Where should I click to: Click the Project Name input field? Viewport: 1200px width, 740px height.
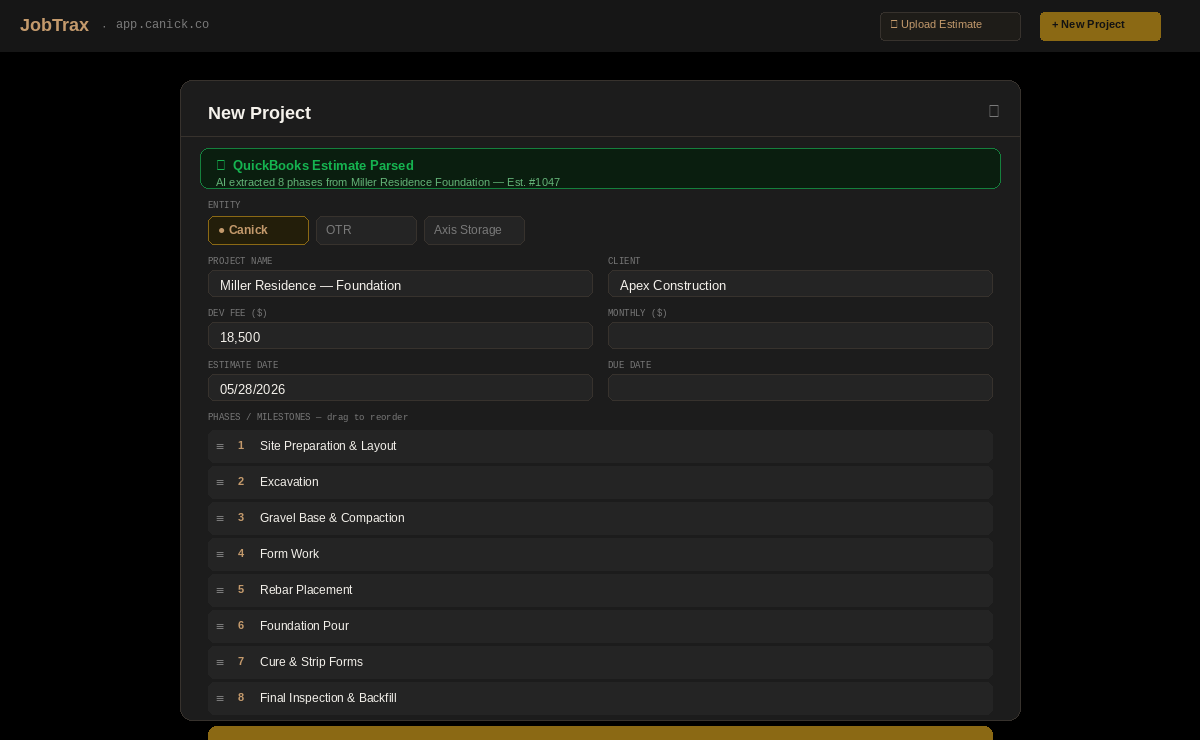pos(400,284)
